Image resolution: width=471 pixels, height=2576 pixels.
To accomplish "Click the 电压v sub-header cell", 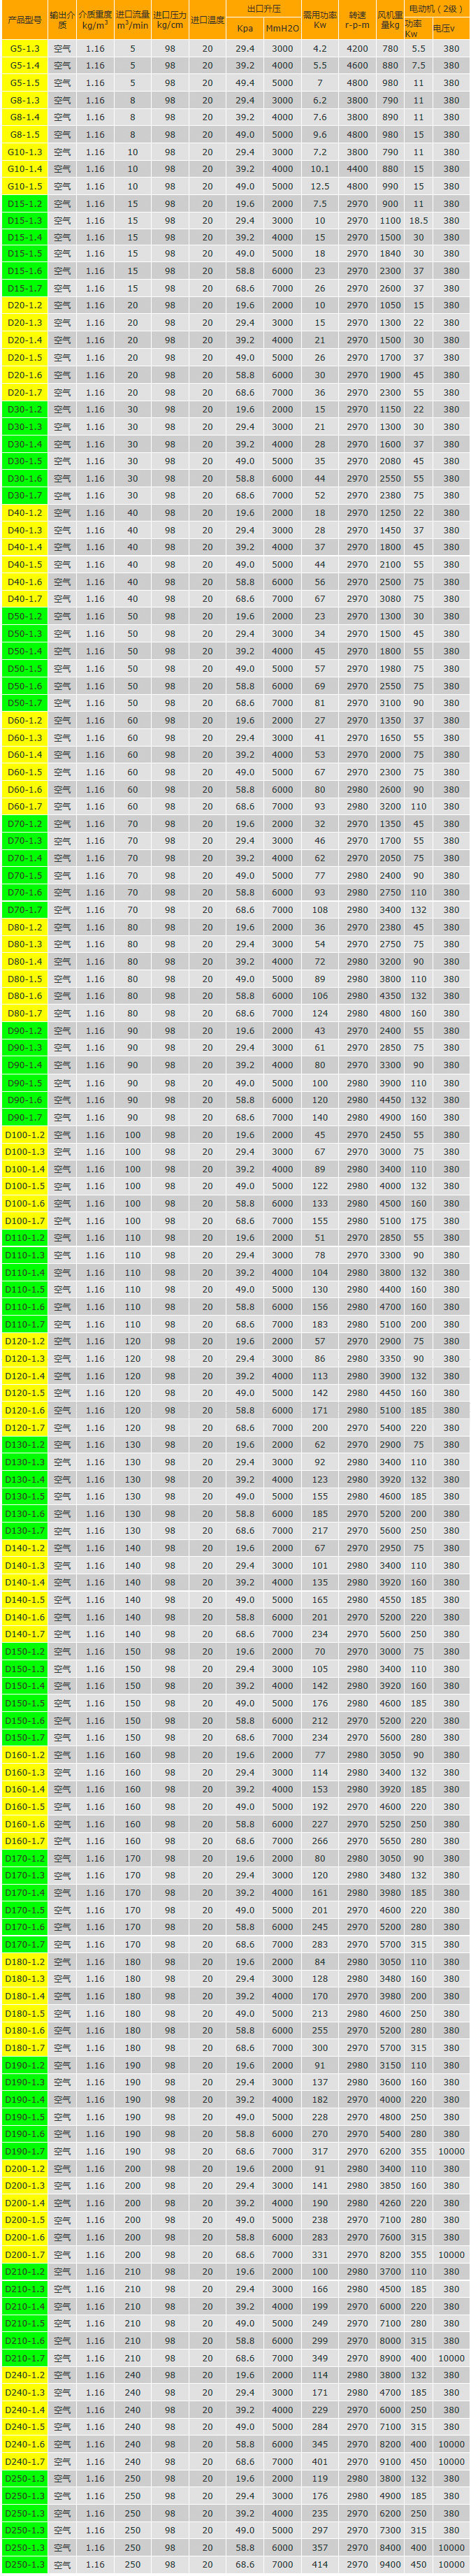I will click(x=451, y=29).
